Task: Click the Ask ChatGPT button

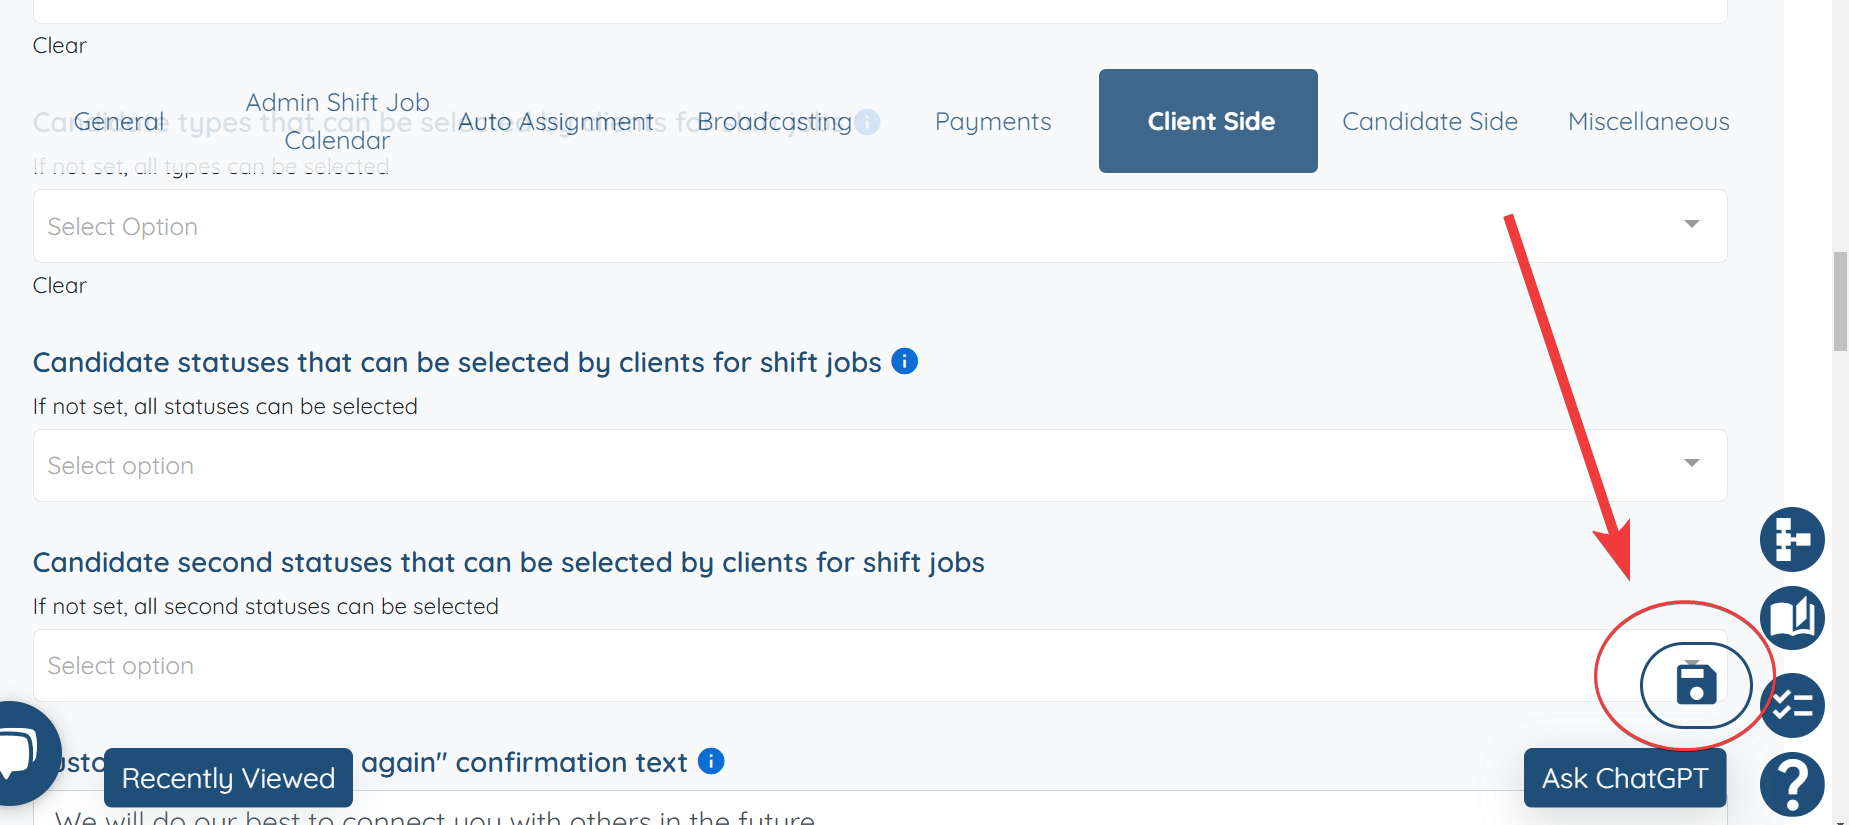Action: pos(1625,778)
